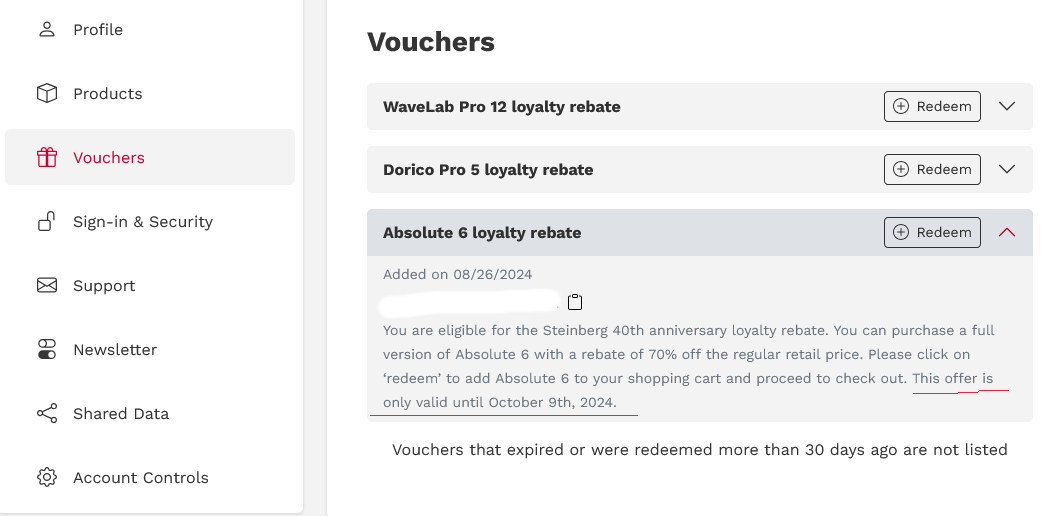This screenshot has width=1051, height=516.
Task: Expand the Dorico Pro 5 voucher chevron
Action: pos(1007,169)
